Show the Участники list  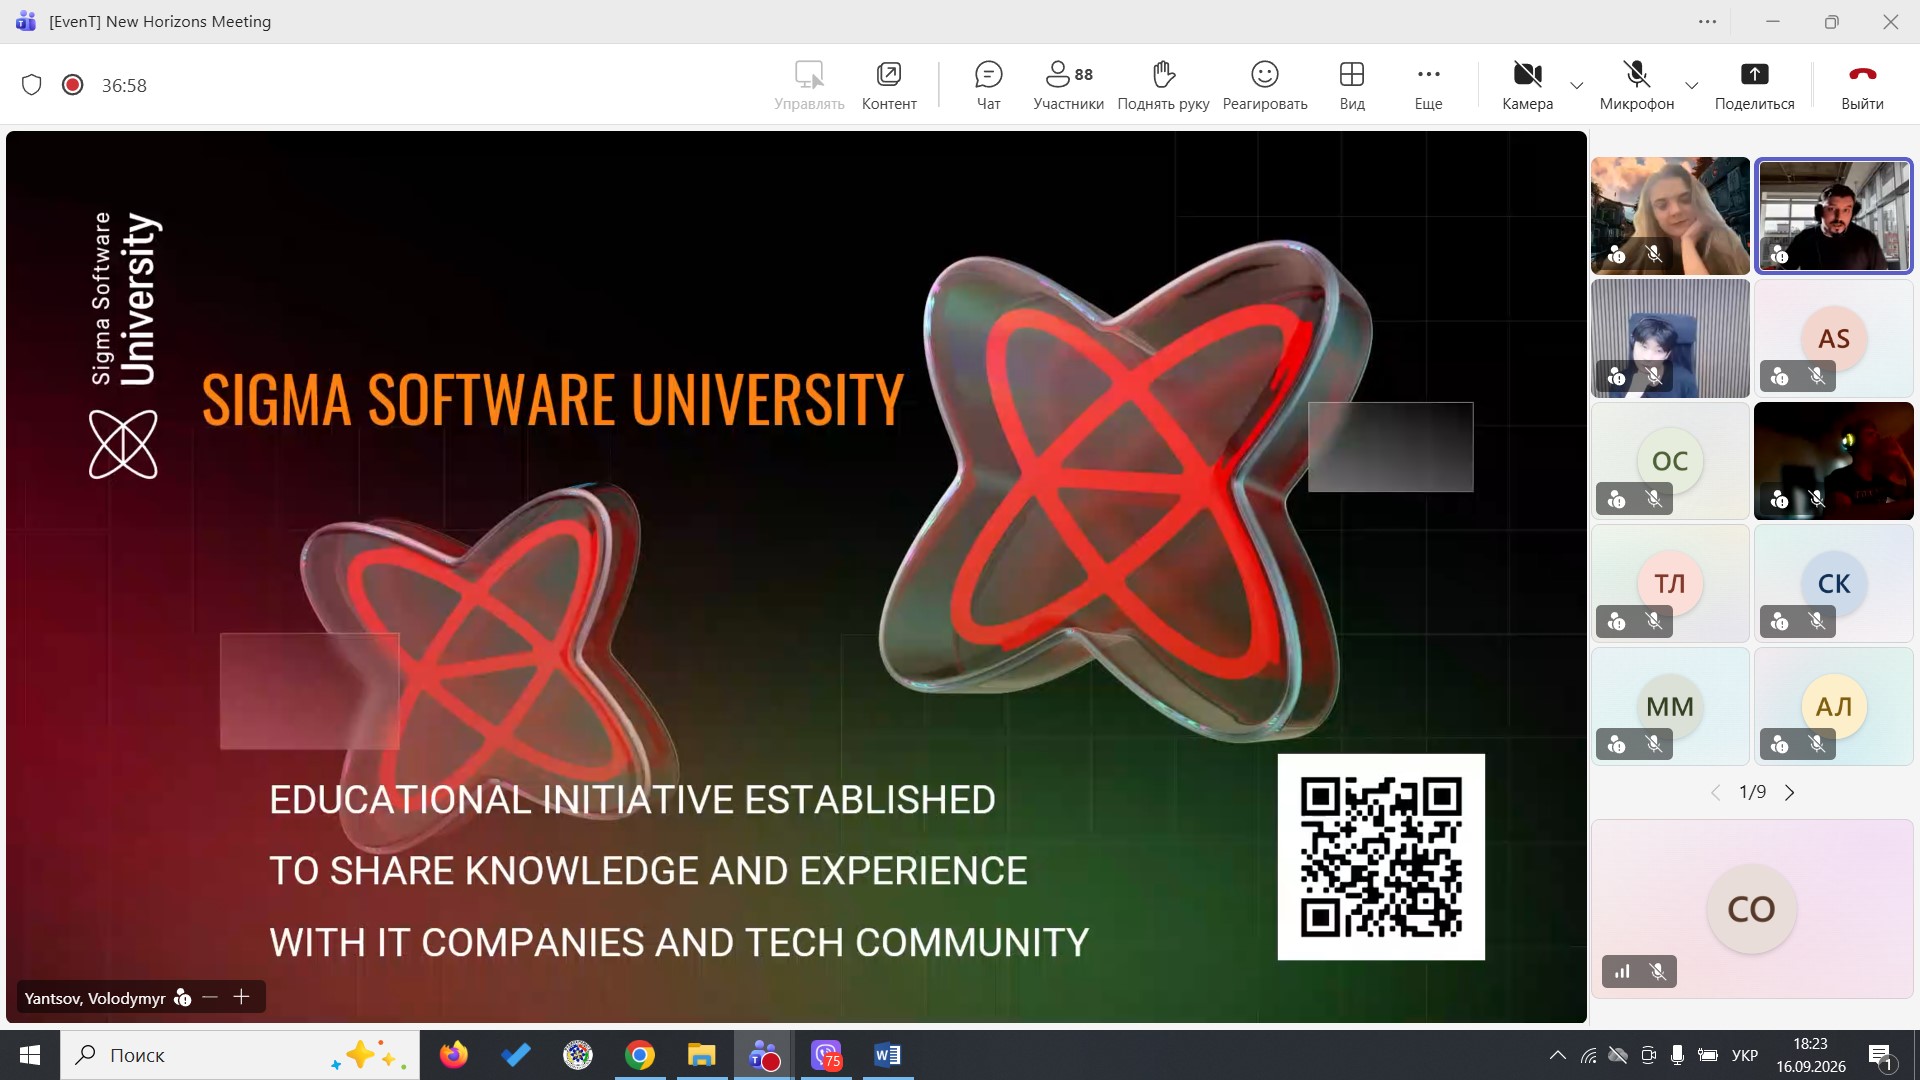click(1068, 85)
